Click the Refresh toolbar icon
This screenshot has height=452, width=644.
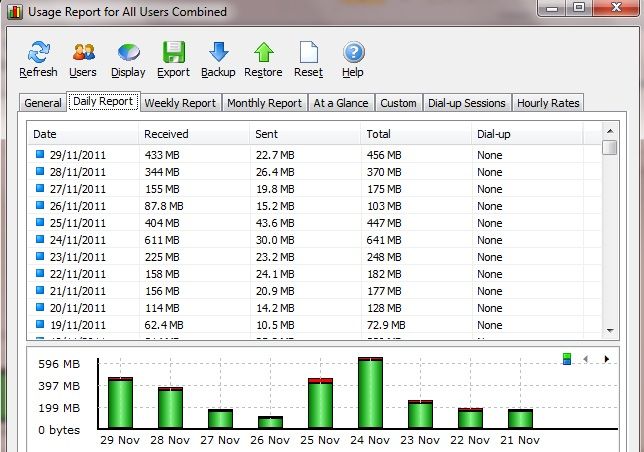tap(38, 53)
